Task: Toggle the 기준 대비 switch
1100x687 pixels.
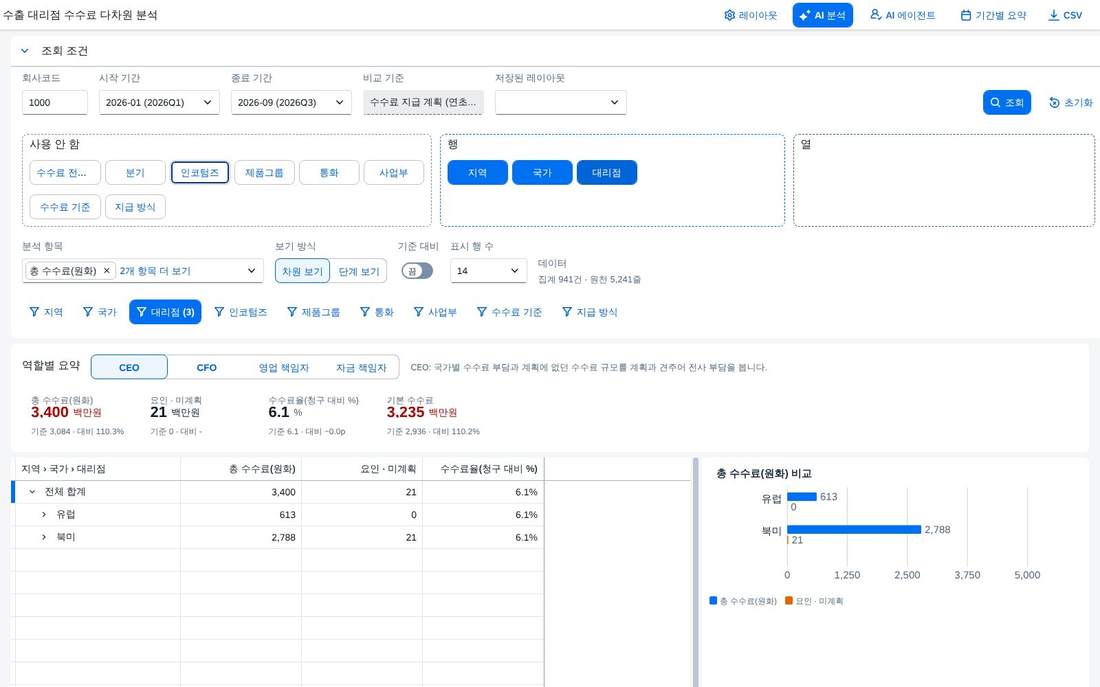Action: click(417, 271)
